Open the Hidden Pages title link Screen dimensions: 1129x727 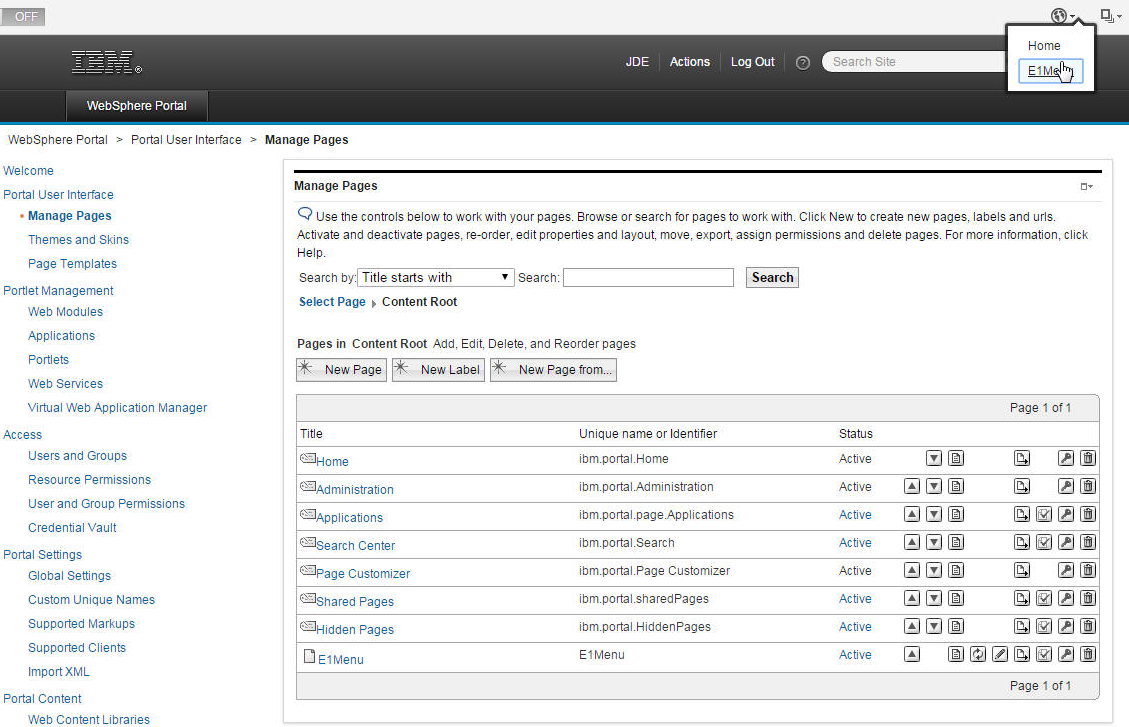[x=355, y=630]
